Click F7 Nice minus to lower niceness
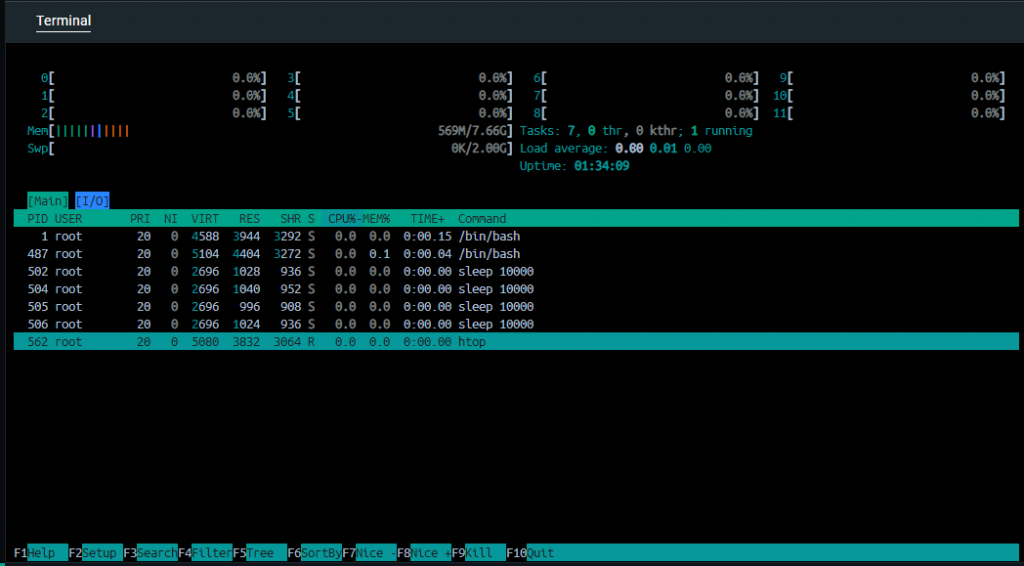 tap(370, 553)
